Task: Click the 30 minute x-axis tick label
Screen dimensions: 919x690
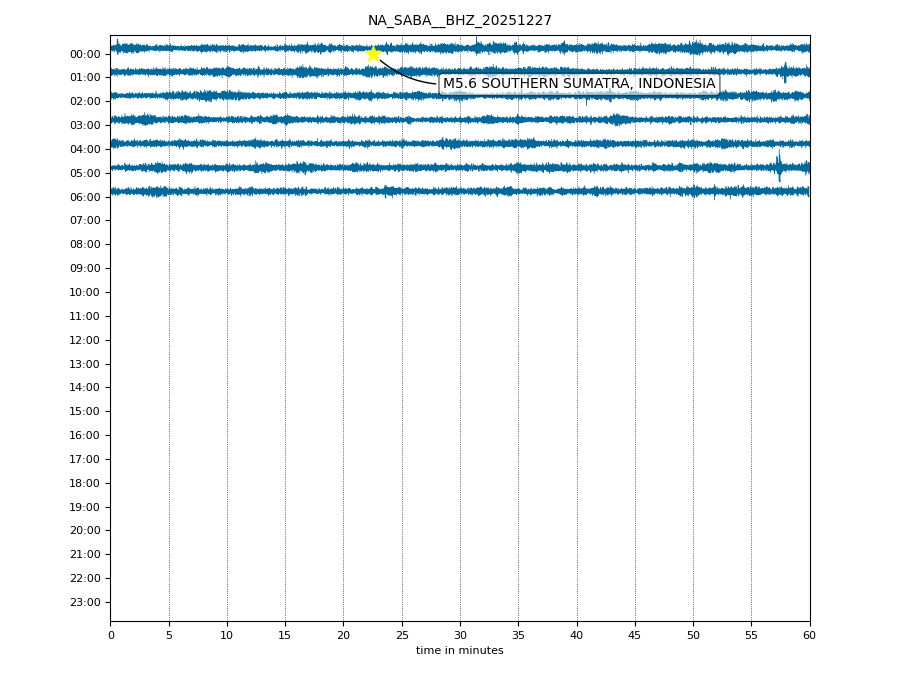Action: pyautogui.click(x=460, y=635)
